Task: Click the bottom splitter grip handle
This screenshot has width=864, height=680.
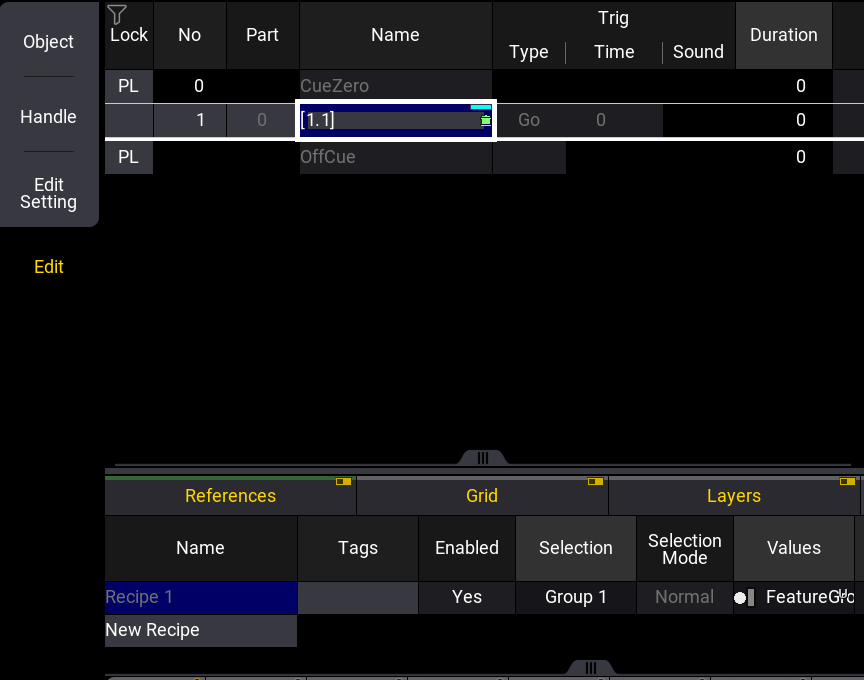Action: click(x=591, y=668)
